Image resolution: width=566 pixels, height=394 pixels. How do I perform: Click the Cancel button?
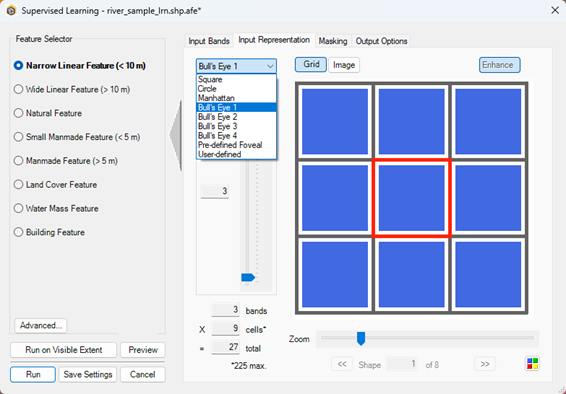tap(143, 375)
